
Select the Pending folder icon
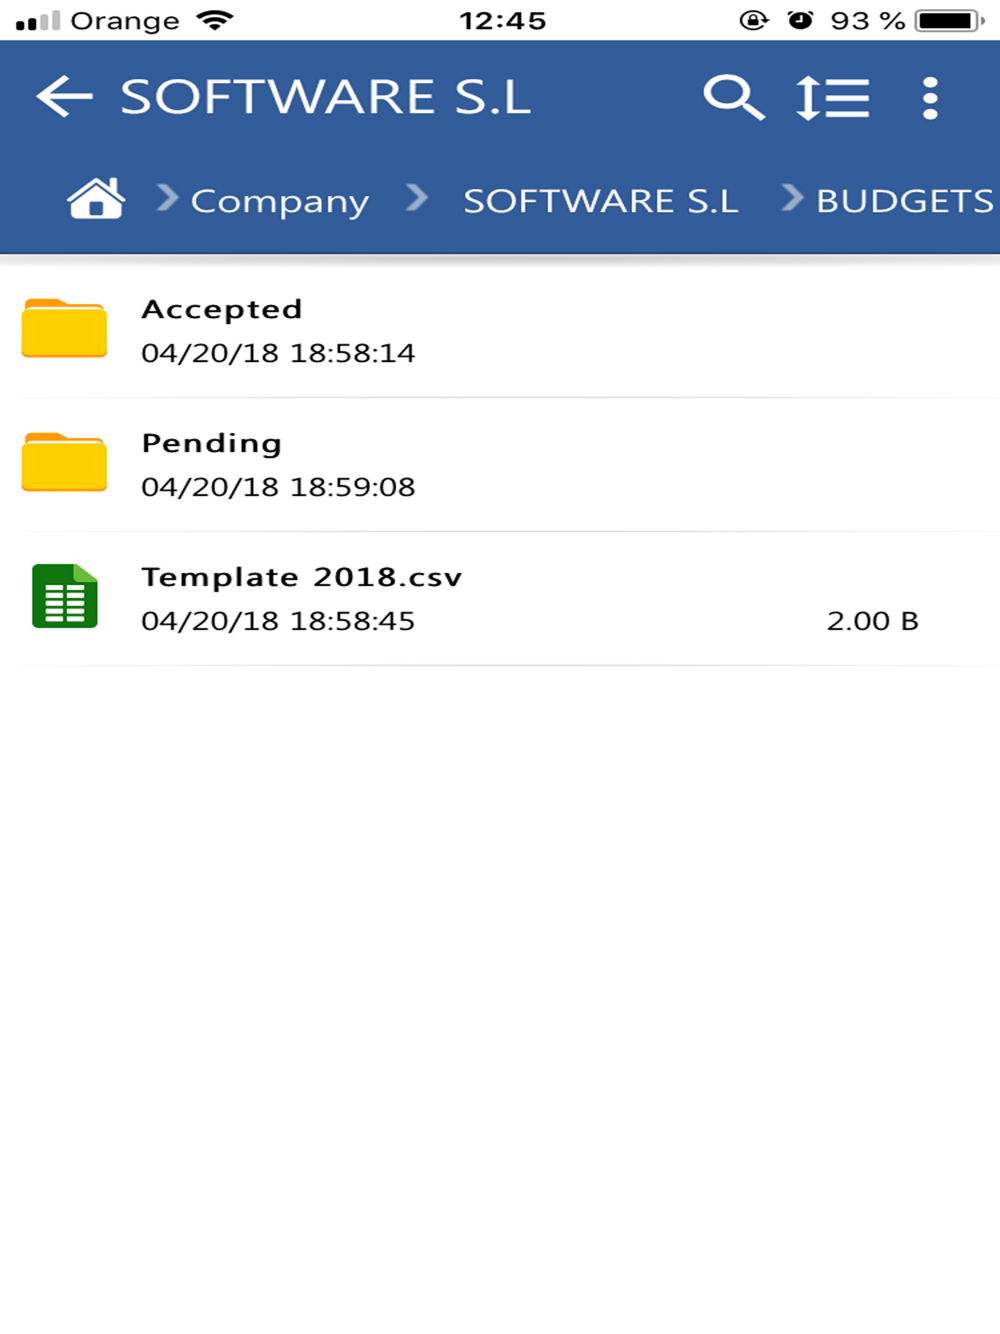tap(64, 462)
